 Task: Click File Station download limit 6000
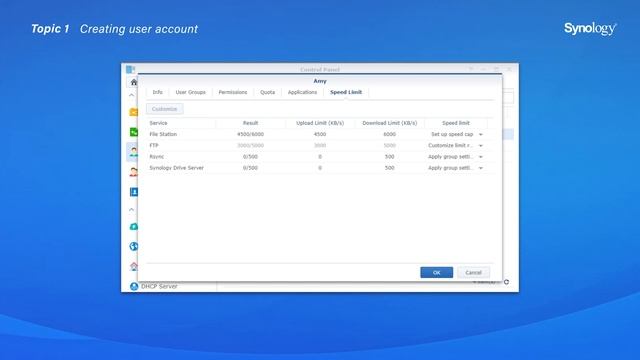point(389,134)
